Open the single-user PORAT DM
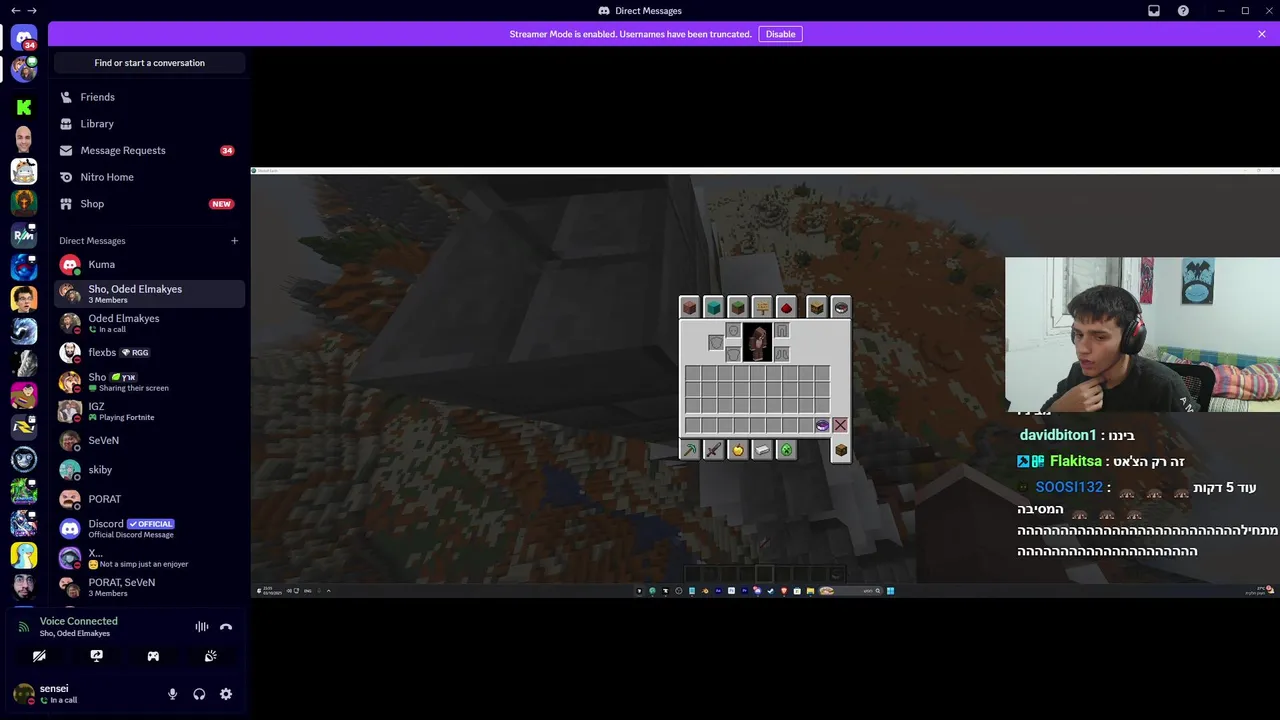This screenshot has height=720, width=1280. pyautogui.click(x=150, y=499)
